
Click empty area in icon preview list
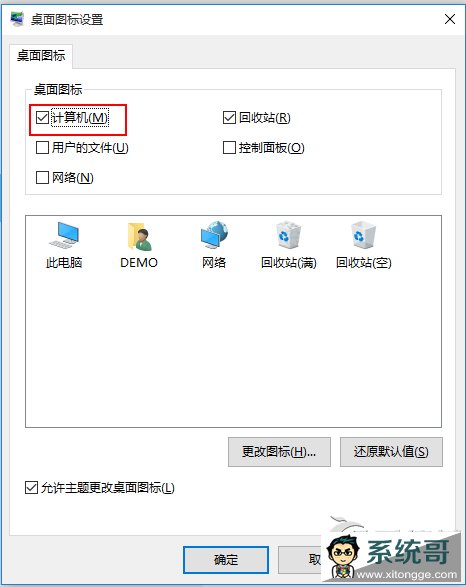click(x=233, y=348)
